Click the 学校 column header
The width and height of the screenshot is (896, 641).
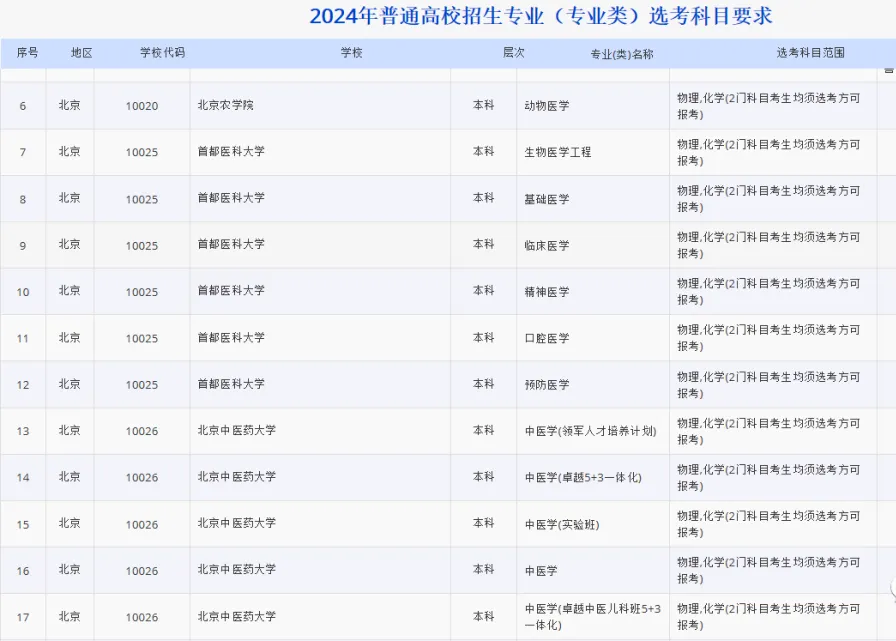tap(351, 53)
